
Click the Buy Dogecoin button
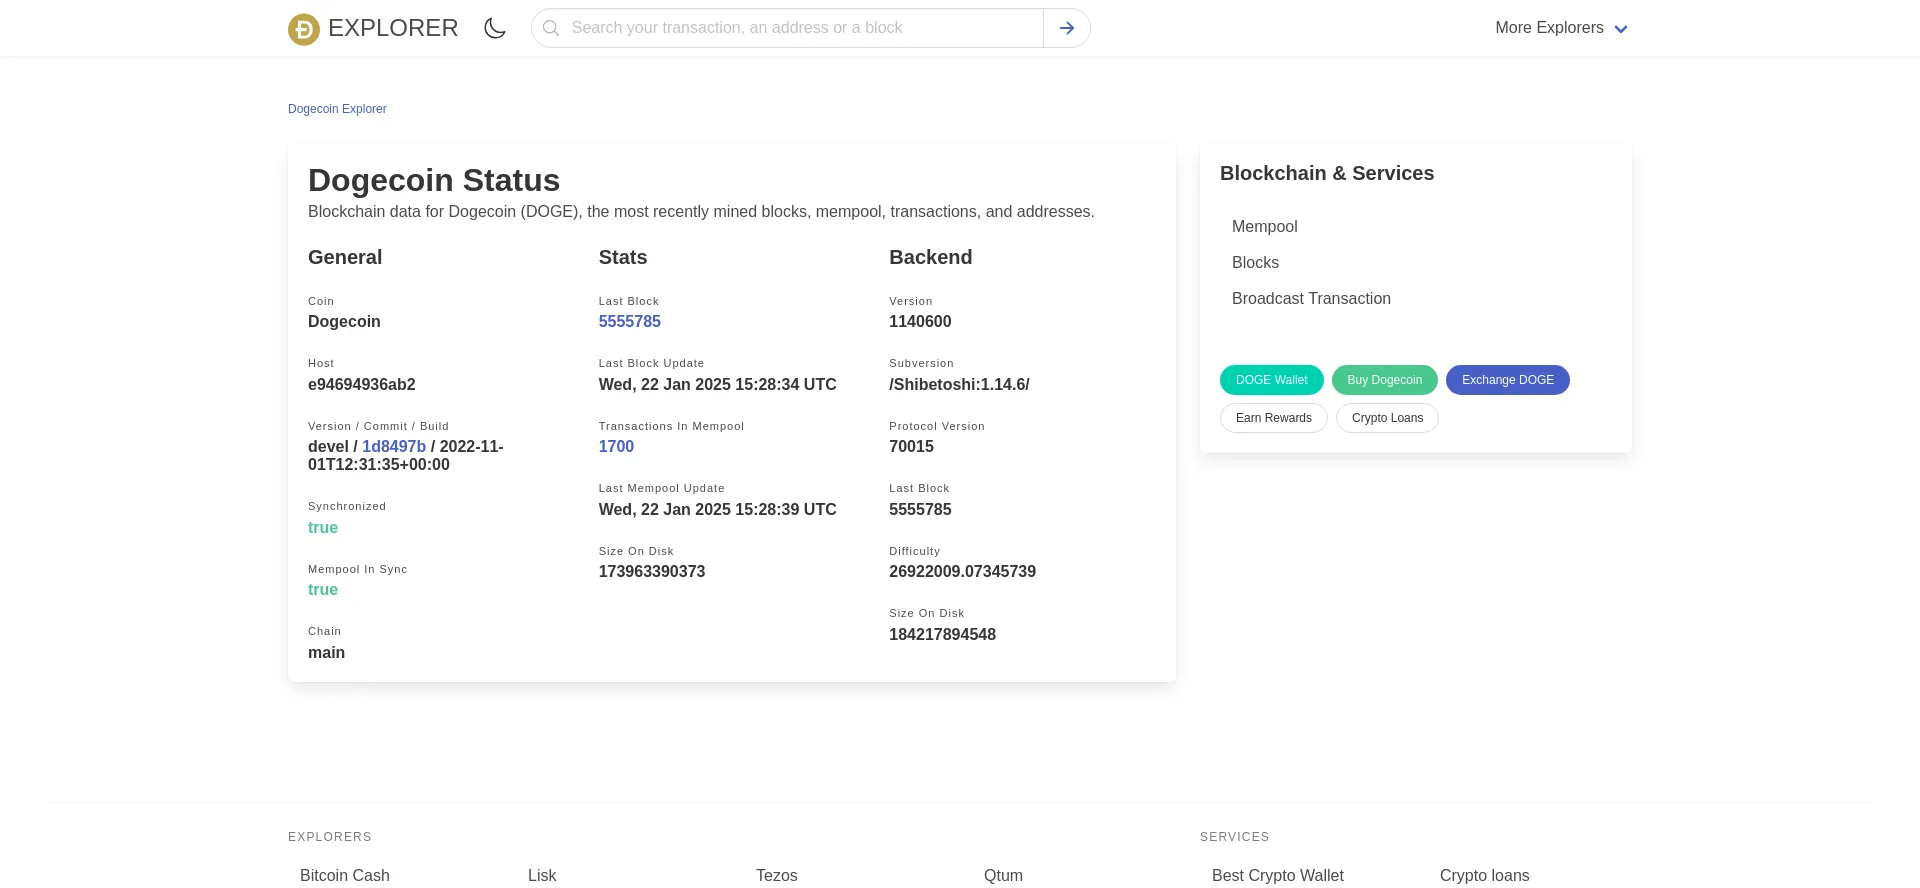click(1385, 380)
